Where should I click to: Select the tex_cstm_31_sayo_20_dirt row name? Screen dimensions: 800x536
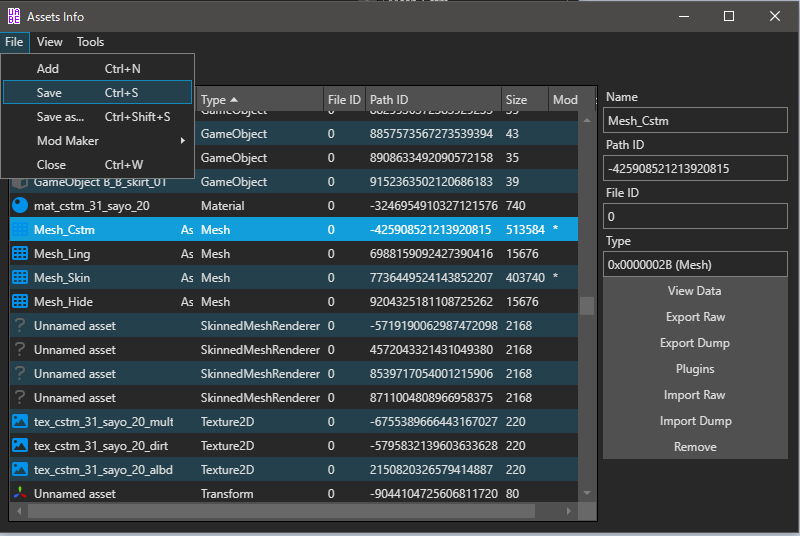pos(101,446)
